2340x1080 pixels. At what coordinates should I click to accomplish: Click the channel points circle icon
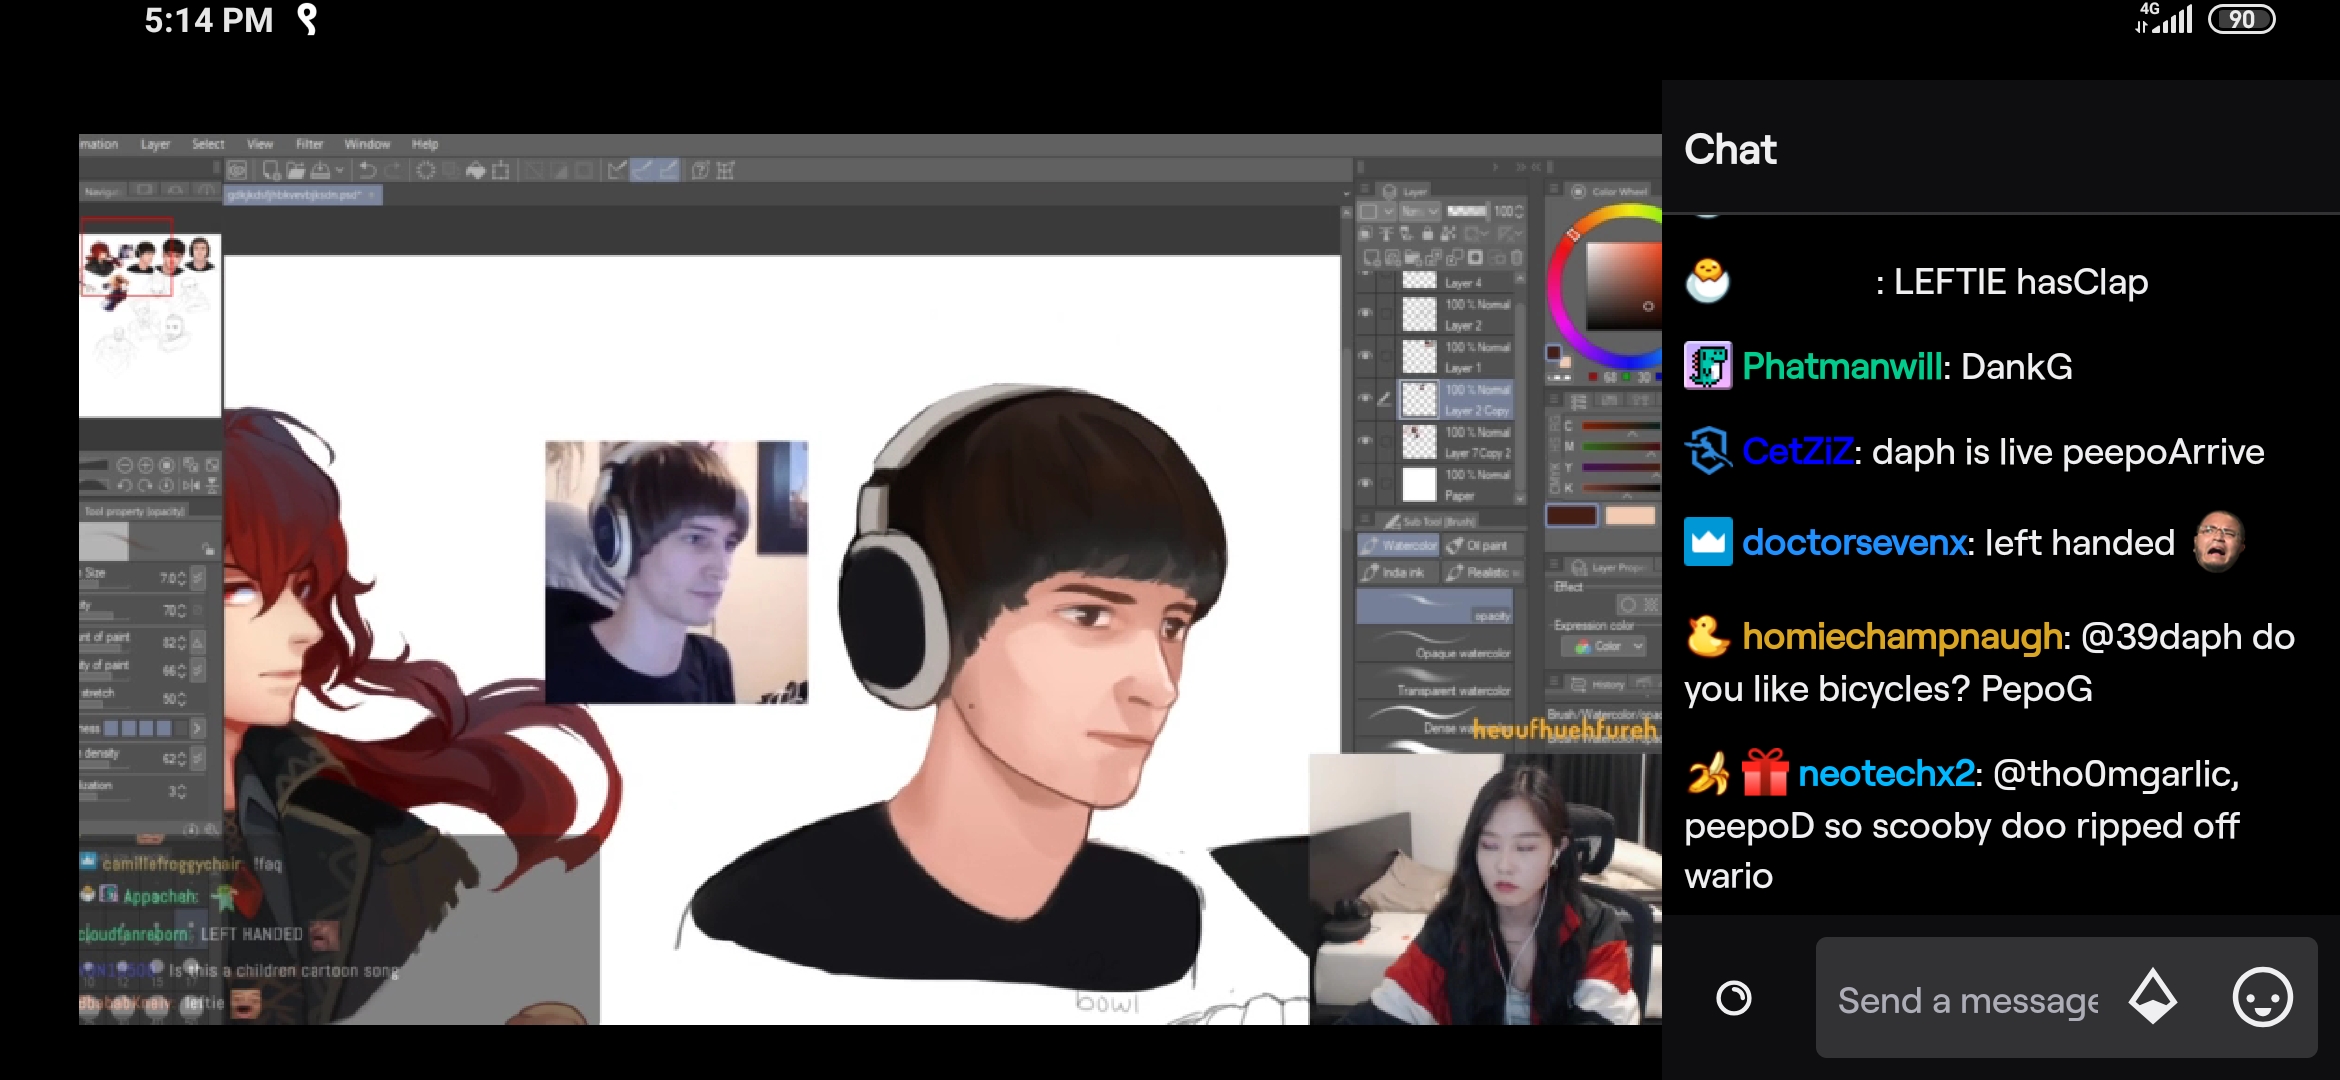coord(1733,998)
